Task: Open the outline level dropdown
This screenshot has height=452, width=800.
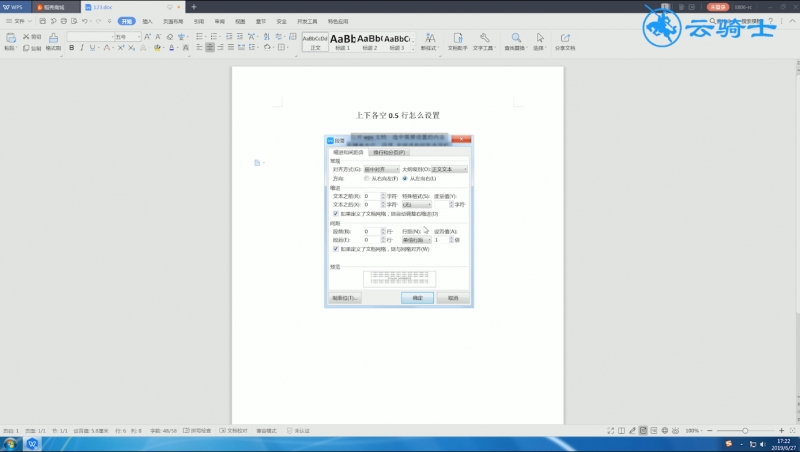Action: click(449, 169)
